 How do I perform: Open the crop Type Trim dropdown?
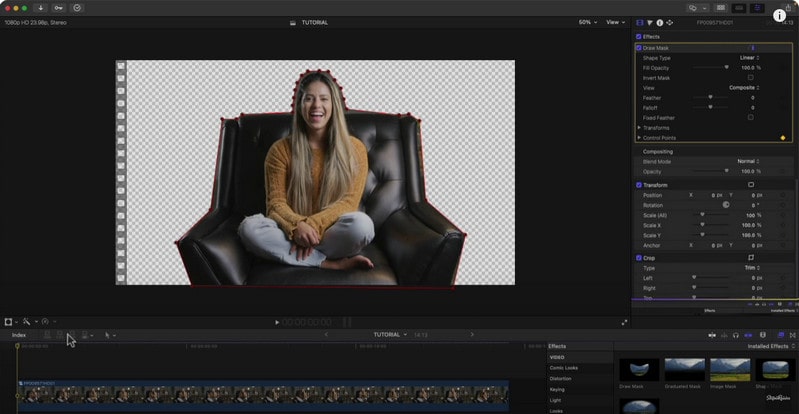752,268
